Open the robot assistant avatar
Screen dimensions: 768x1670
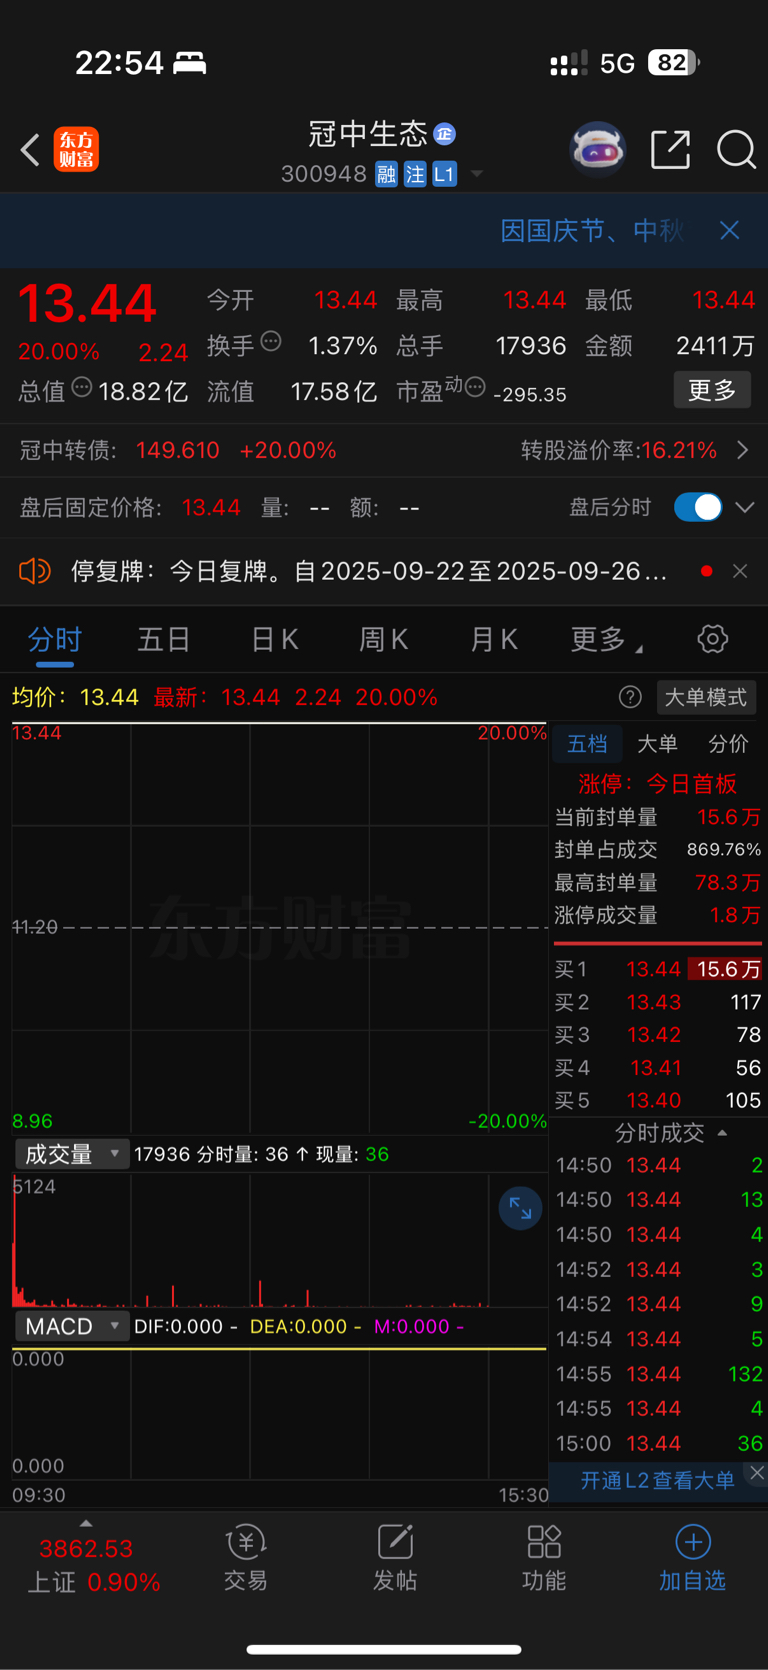(597, 150)
